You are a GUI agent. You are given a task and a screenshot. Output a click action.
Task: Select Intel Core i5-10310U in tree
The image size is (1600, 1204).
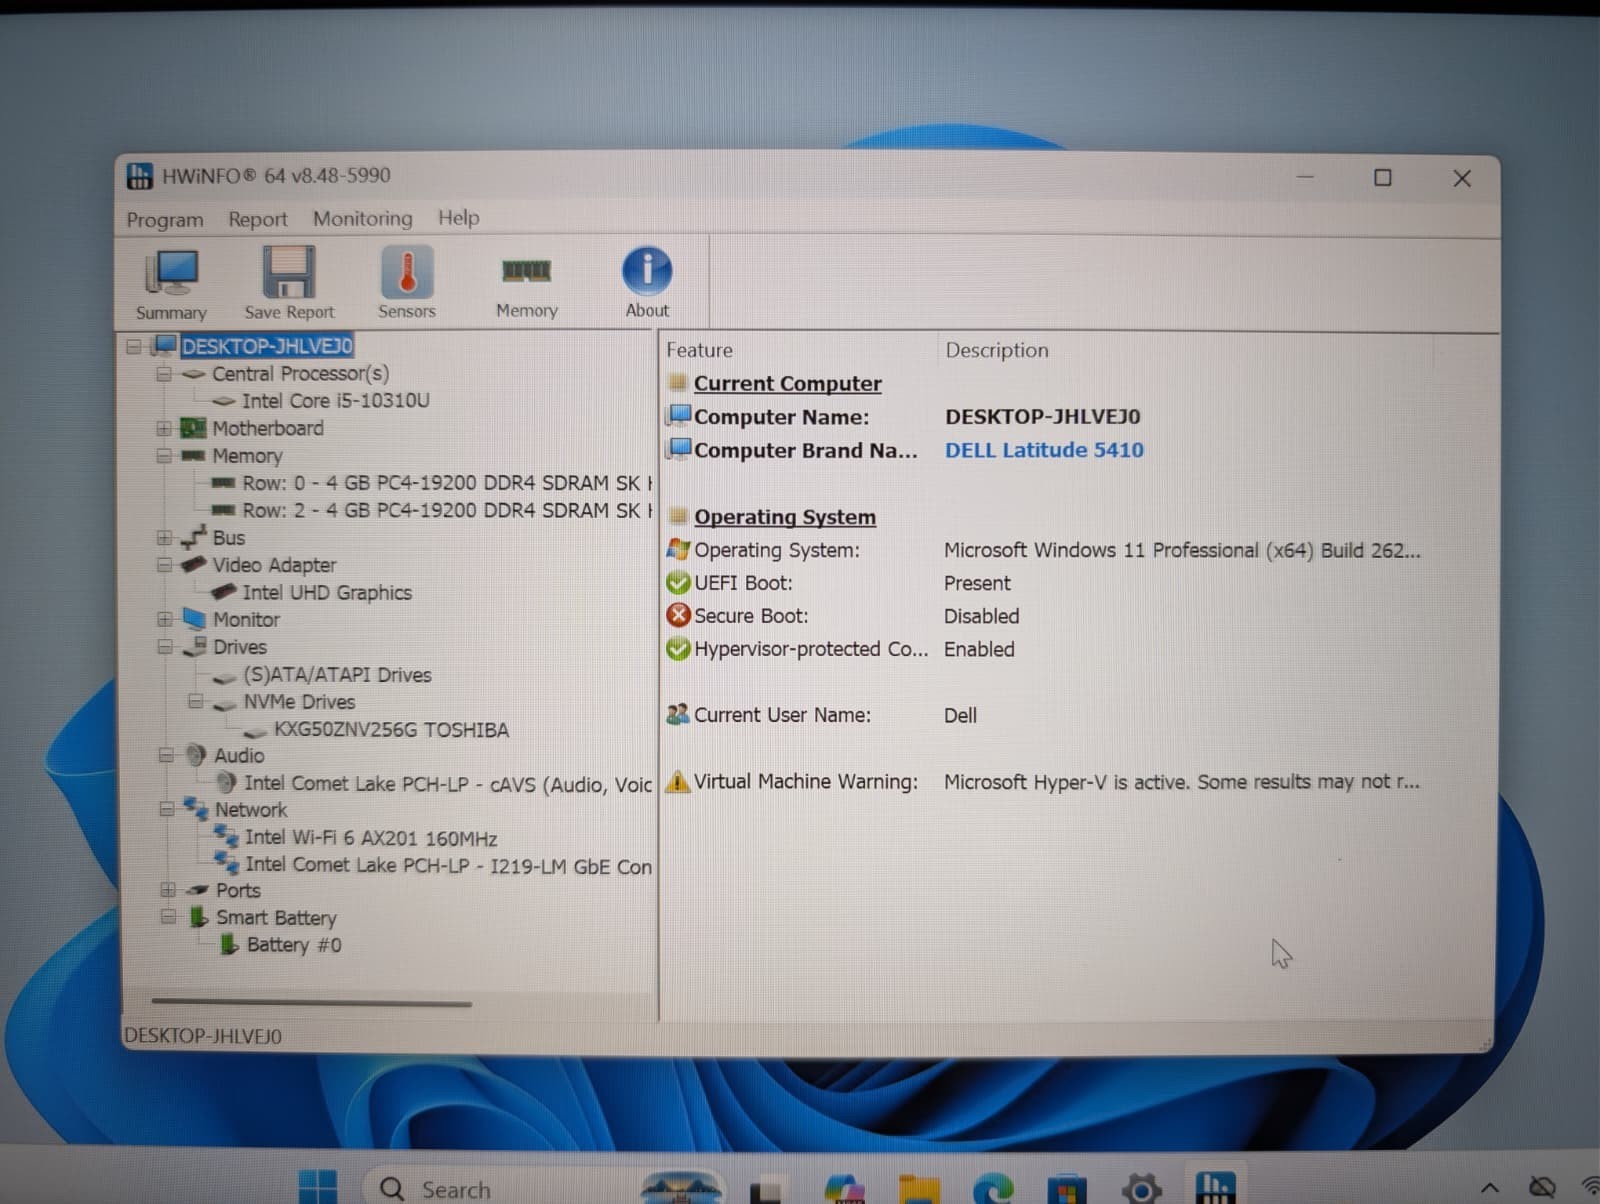tap(336, 401)
